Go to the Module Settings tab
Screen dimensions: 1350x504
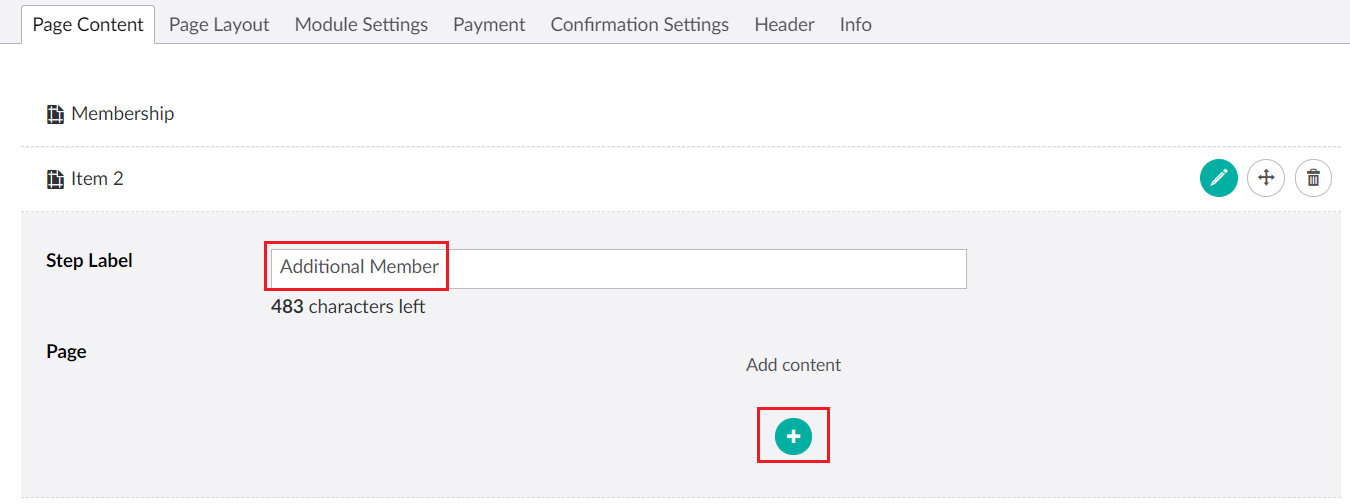pos(361,25)
